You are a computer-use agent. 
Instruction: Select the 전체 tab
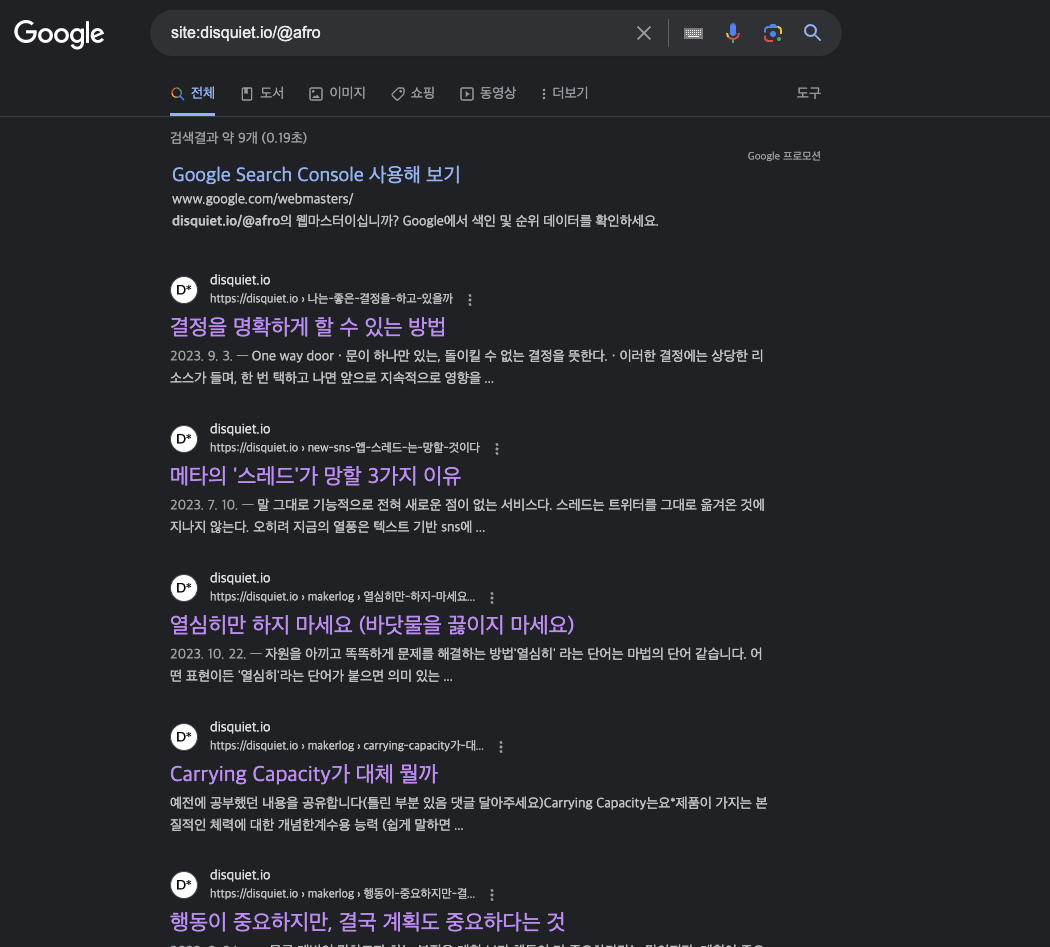tap(193, 93)
